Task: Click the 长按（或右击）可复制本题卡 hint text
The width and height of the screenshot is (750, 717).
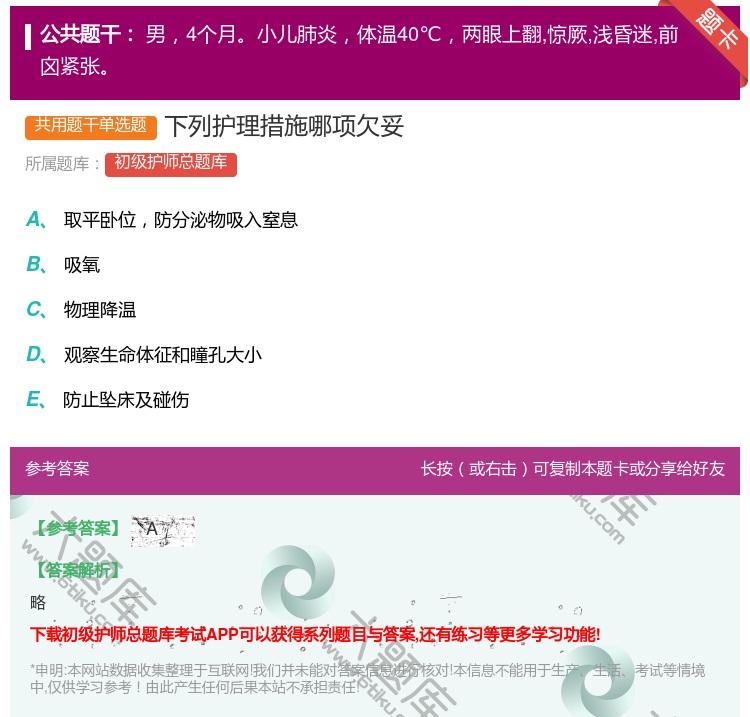Action: pos(573,469)
